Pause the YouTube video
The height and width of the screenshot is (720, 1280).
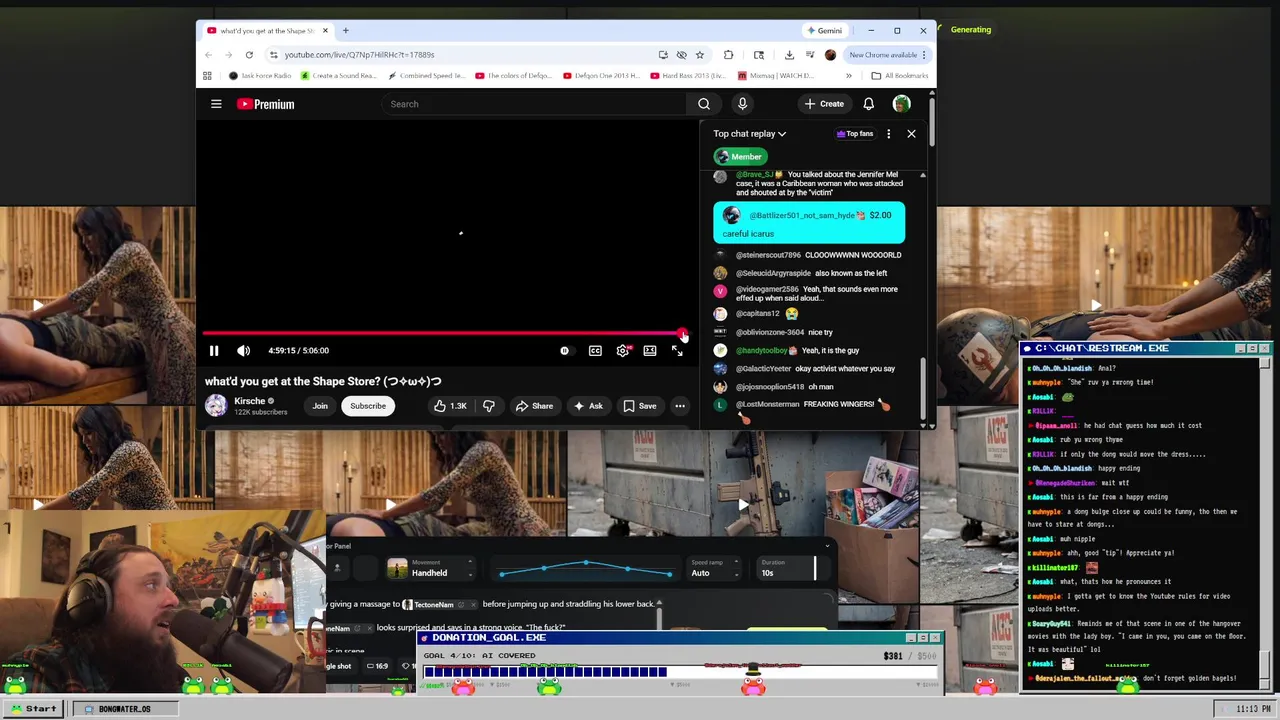pos(213,351)
